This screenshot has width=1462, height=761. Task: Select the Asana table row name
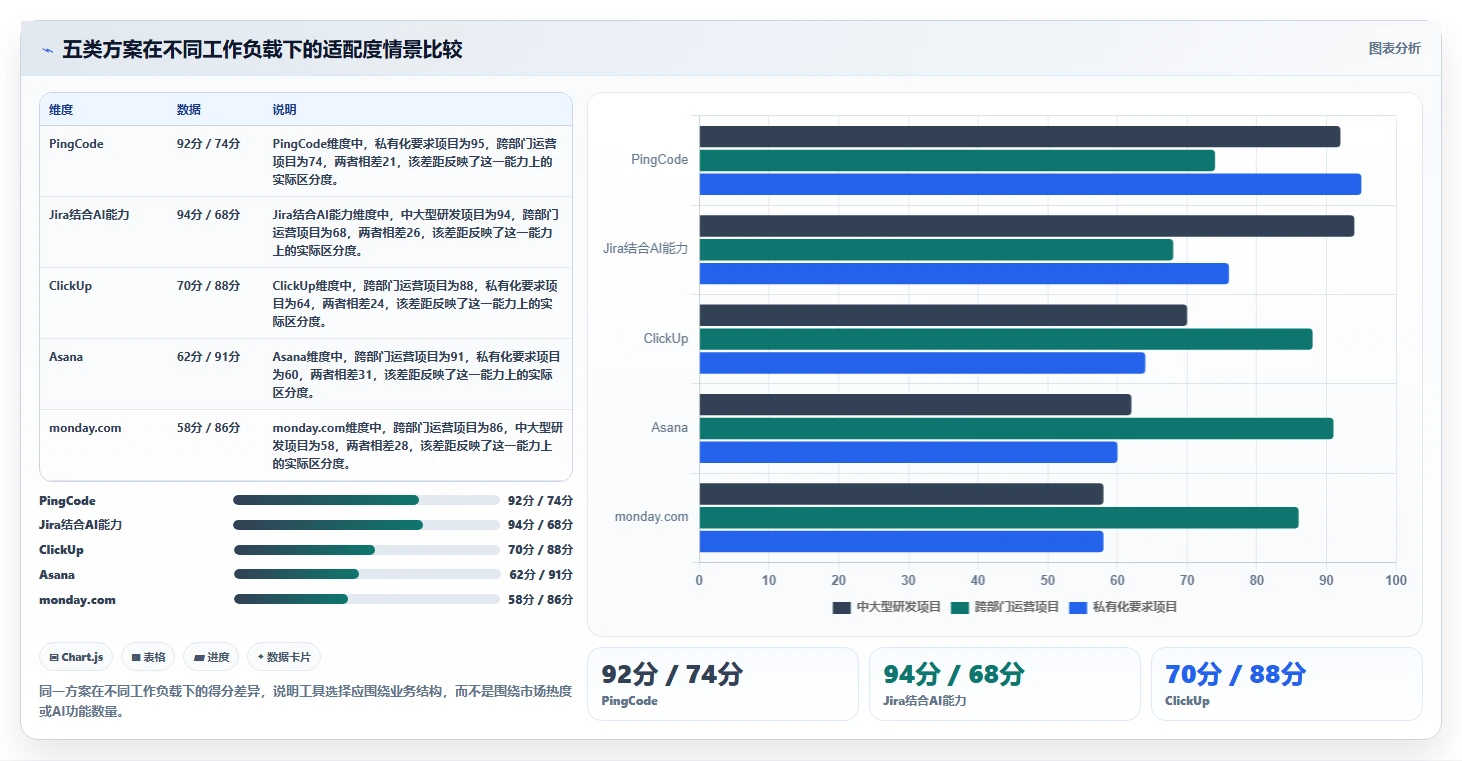tap(66, 357)
